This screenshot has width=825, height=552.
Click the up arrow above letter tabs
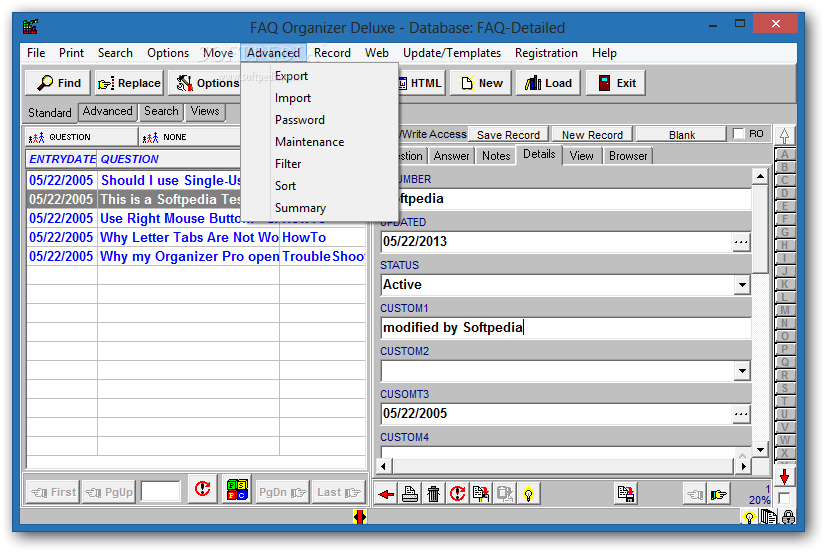(x=784, y=135)
